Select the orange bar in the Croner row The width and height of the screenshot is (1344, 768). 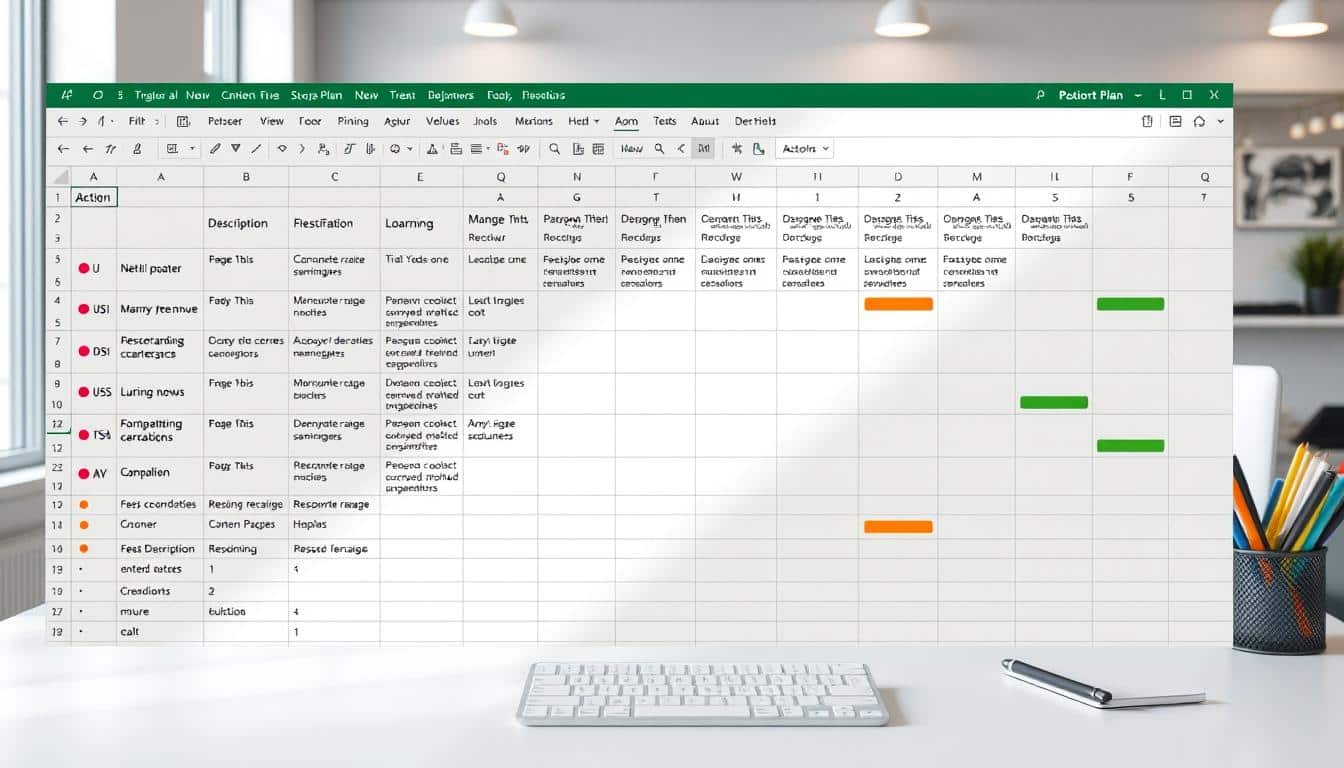coord(898,526)
